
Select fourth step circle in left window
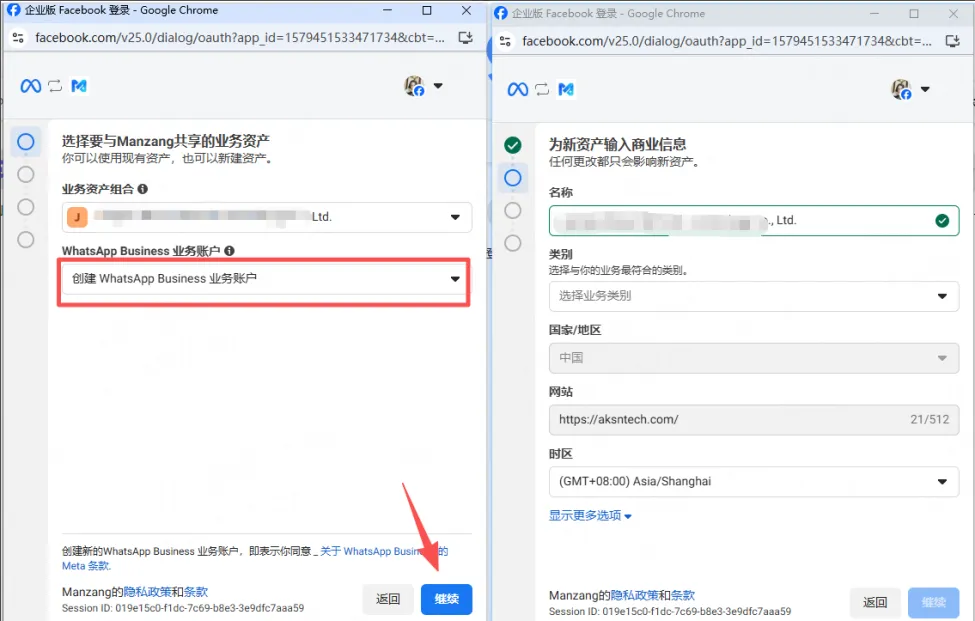(25, 239)
